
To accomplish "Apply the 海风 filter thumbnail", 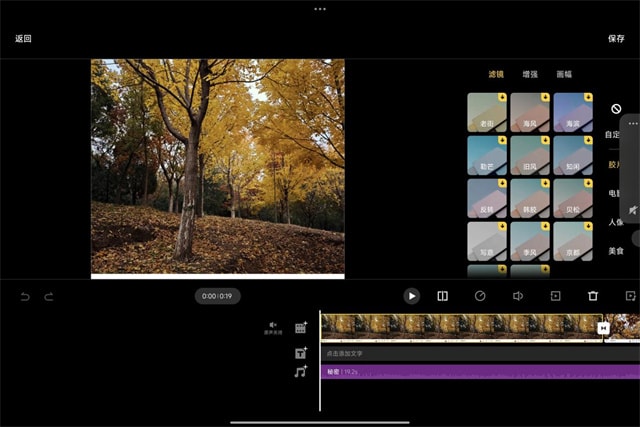I will click(530, 113).
